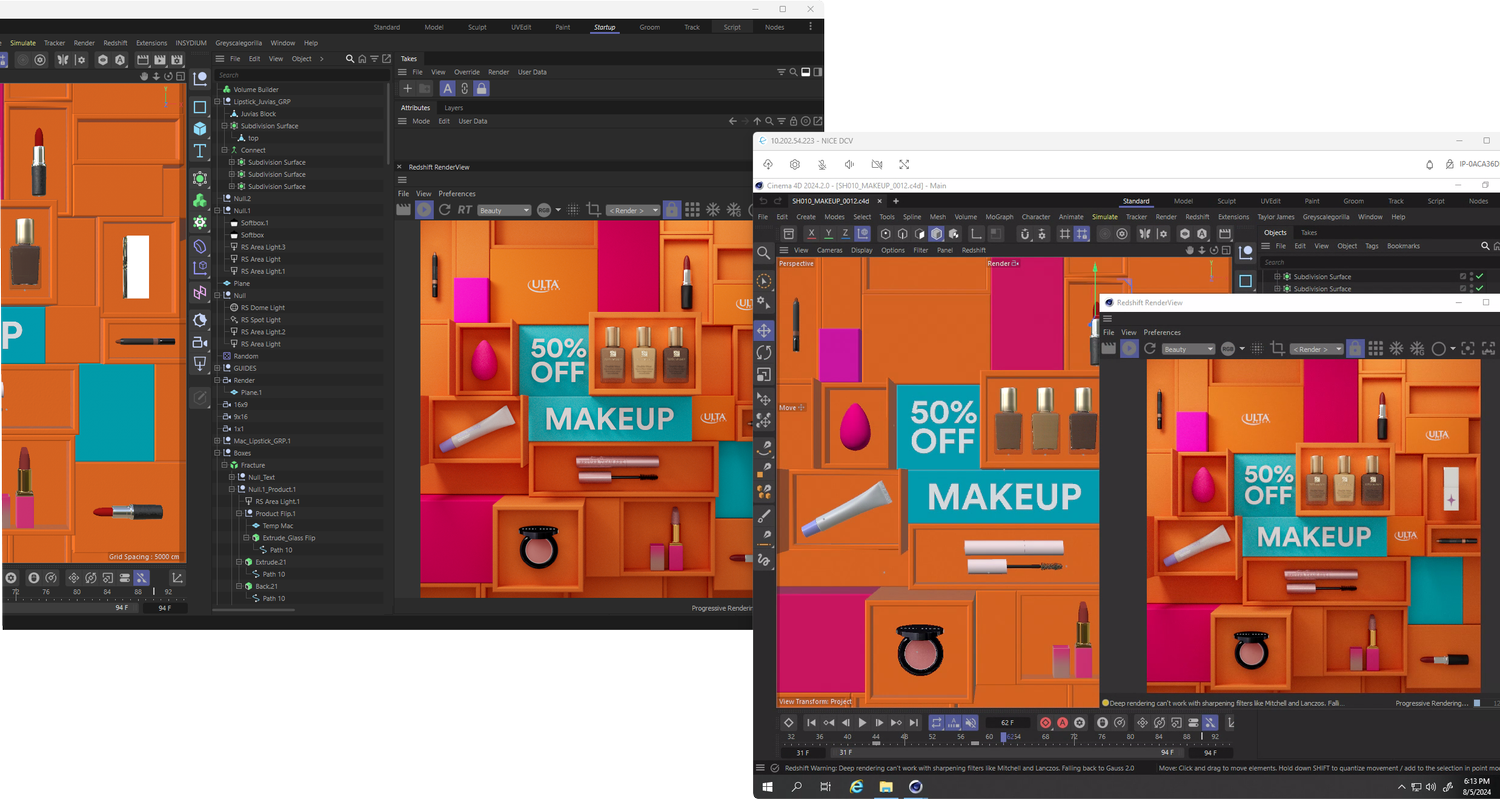Click NICE DCV speaker audio icon
Viewport: 1500px width, 811px height.
click(x=849, y=164)
